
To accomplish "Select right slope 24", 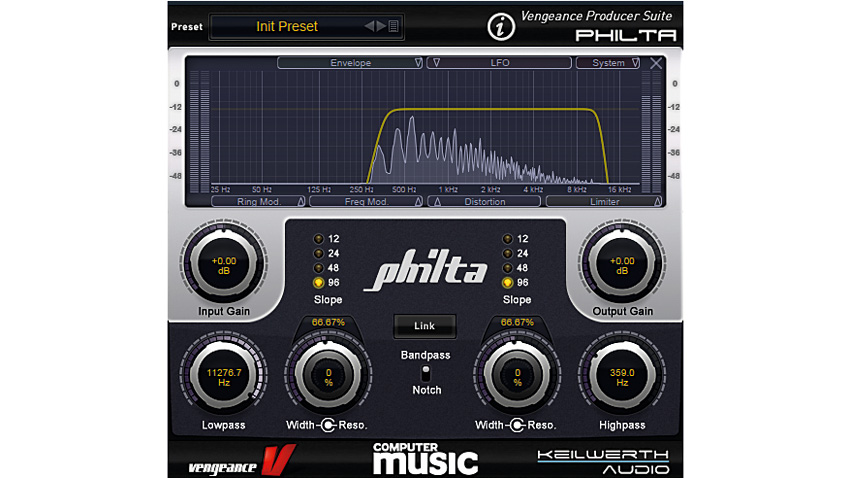I will (x=507, y=254).
